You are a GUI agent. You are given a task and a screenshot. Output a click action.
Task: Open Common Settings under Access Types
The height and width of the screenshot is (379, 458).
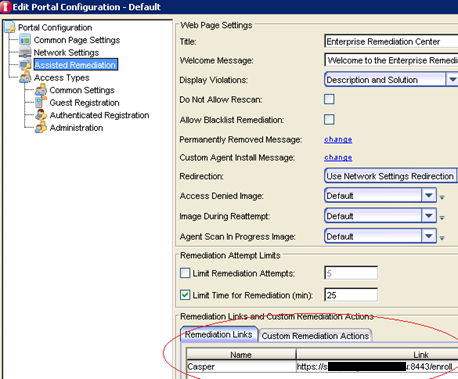82,90
